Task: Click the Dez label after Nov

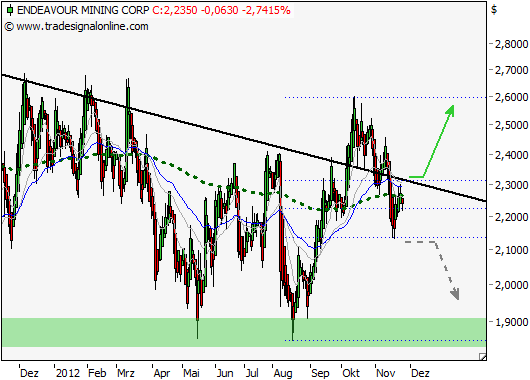Action: (x=420, y=373)
